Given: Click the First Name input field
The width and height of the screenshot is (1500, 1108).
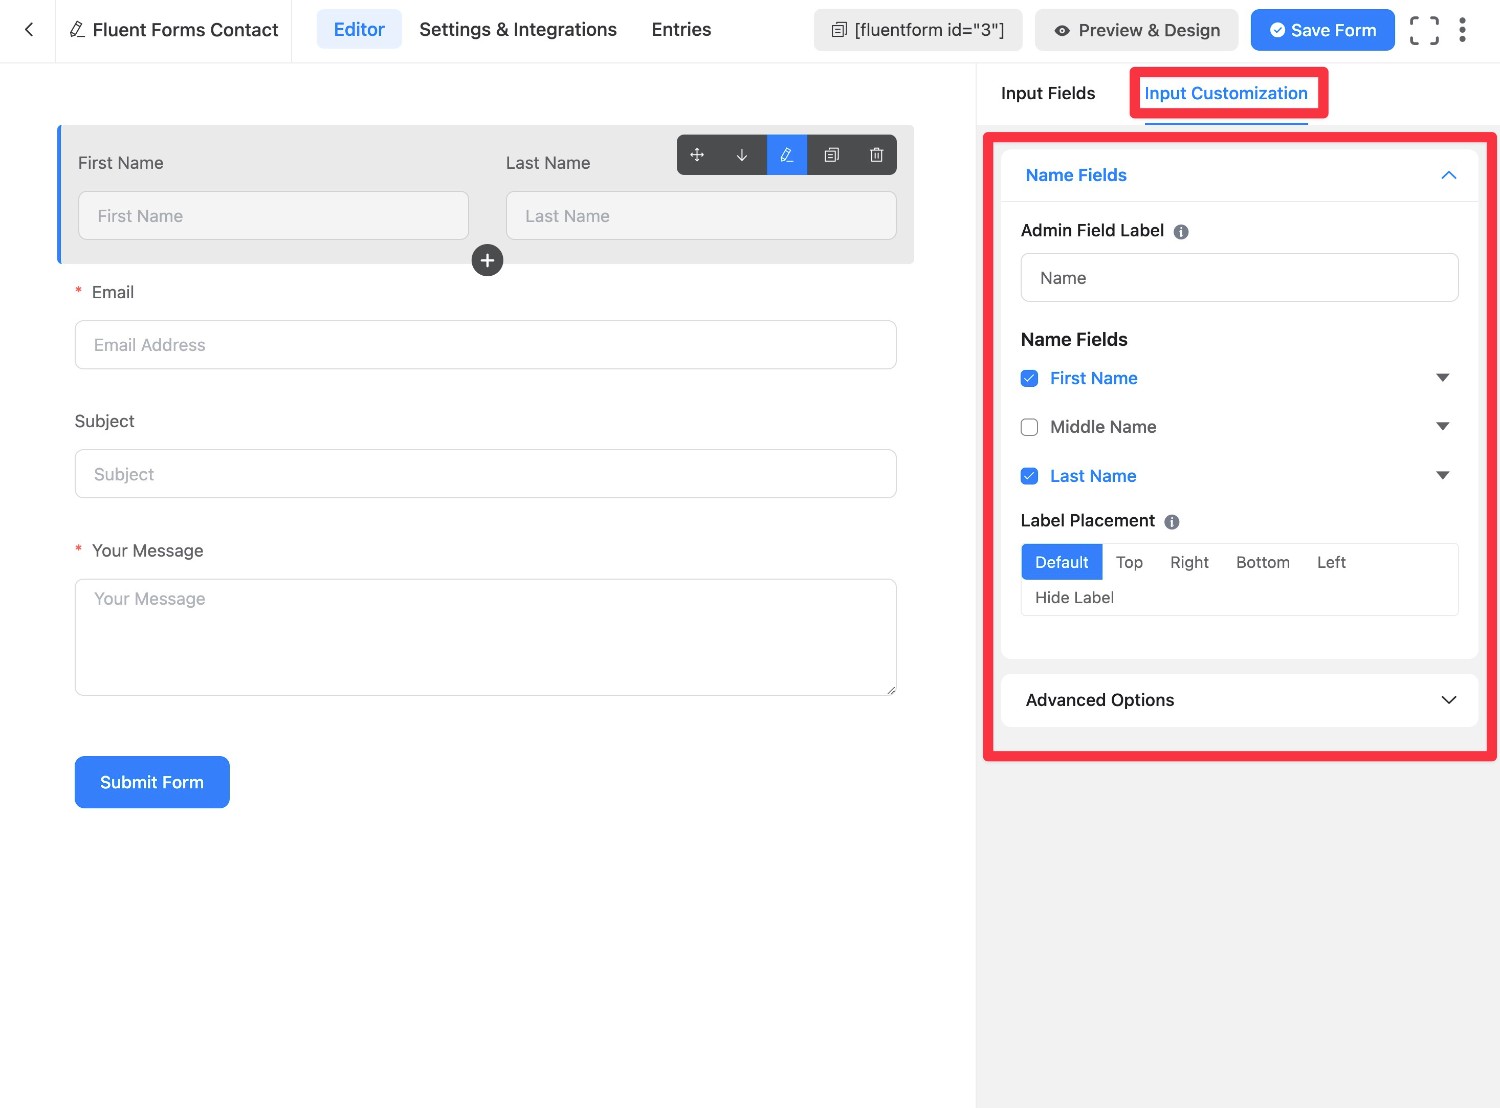Looking at the screenshot, I should click(x=273, y=216).
